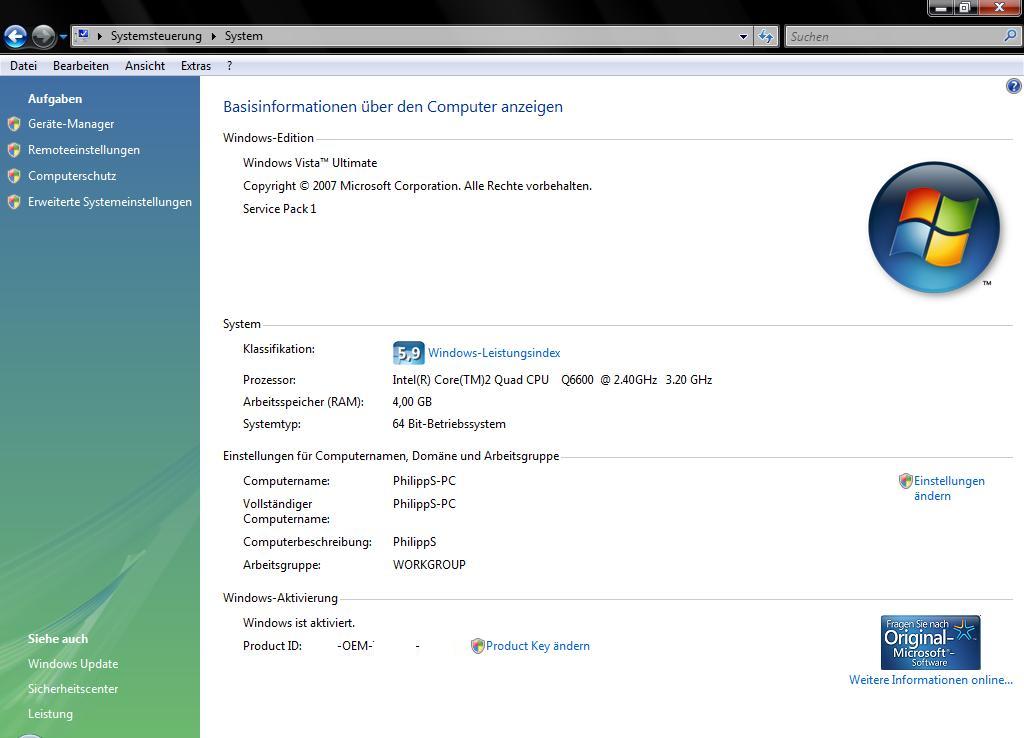Select the Computerbeschreibung value PhilippS
This screenshot has width=1024, height=738.
point(414,541)
